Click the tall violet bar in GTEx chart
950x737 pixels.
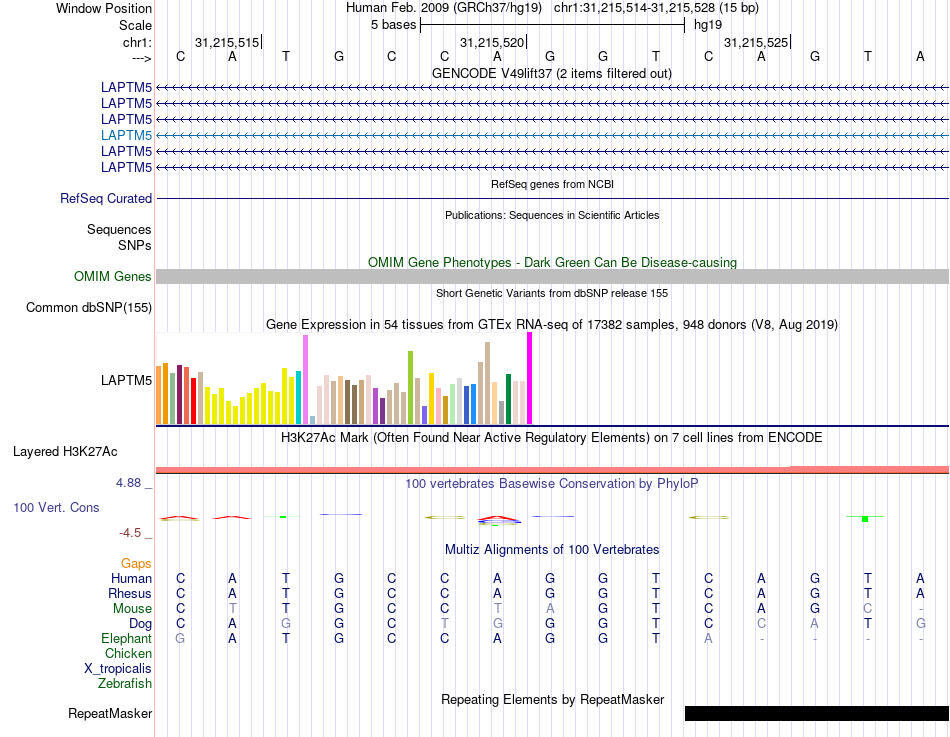(305, 379)
